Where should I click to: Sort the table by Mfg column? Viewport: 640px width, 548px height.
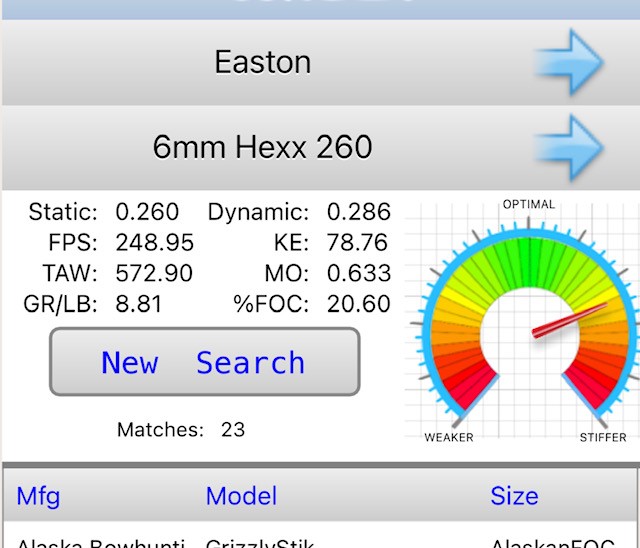38,496
